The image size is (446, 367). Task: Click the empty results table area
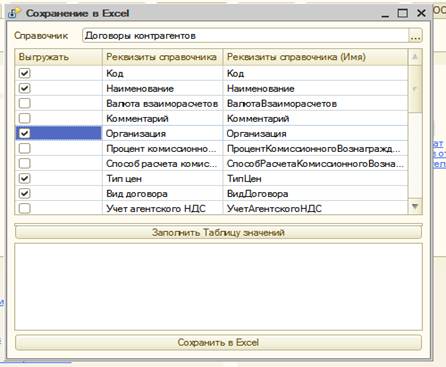point(218,287)
